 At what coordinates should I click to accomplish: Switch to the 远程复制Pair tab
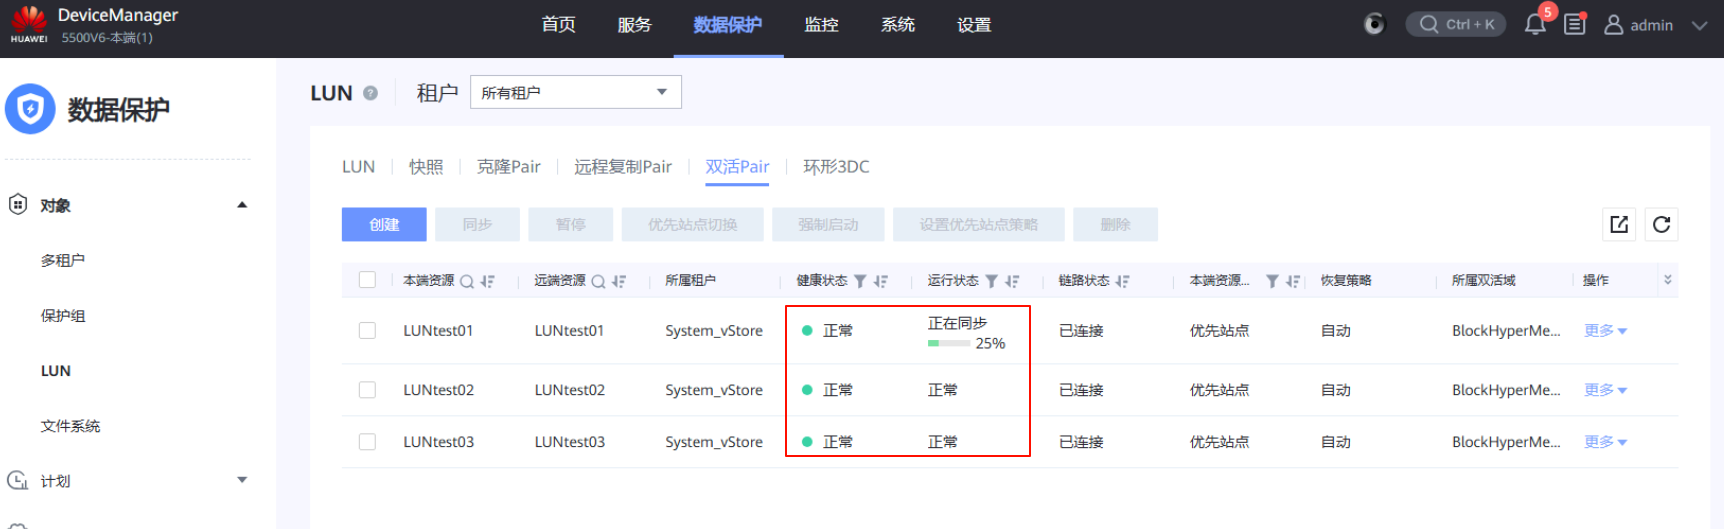[x=622, y=167]
